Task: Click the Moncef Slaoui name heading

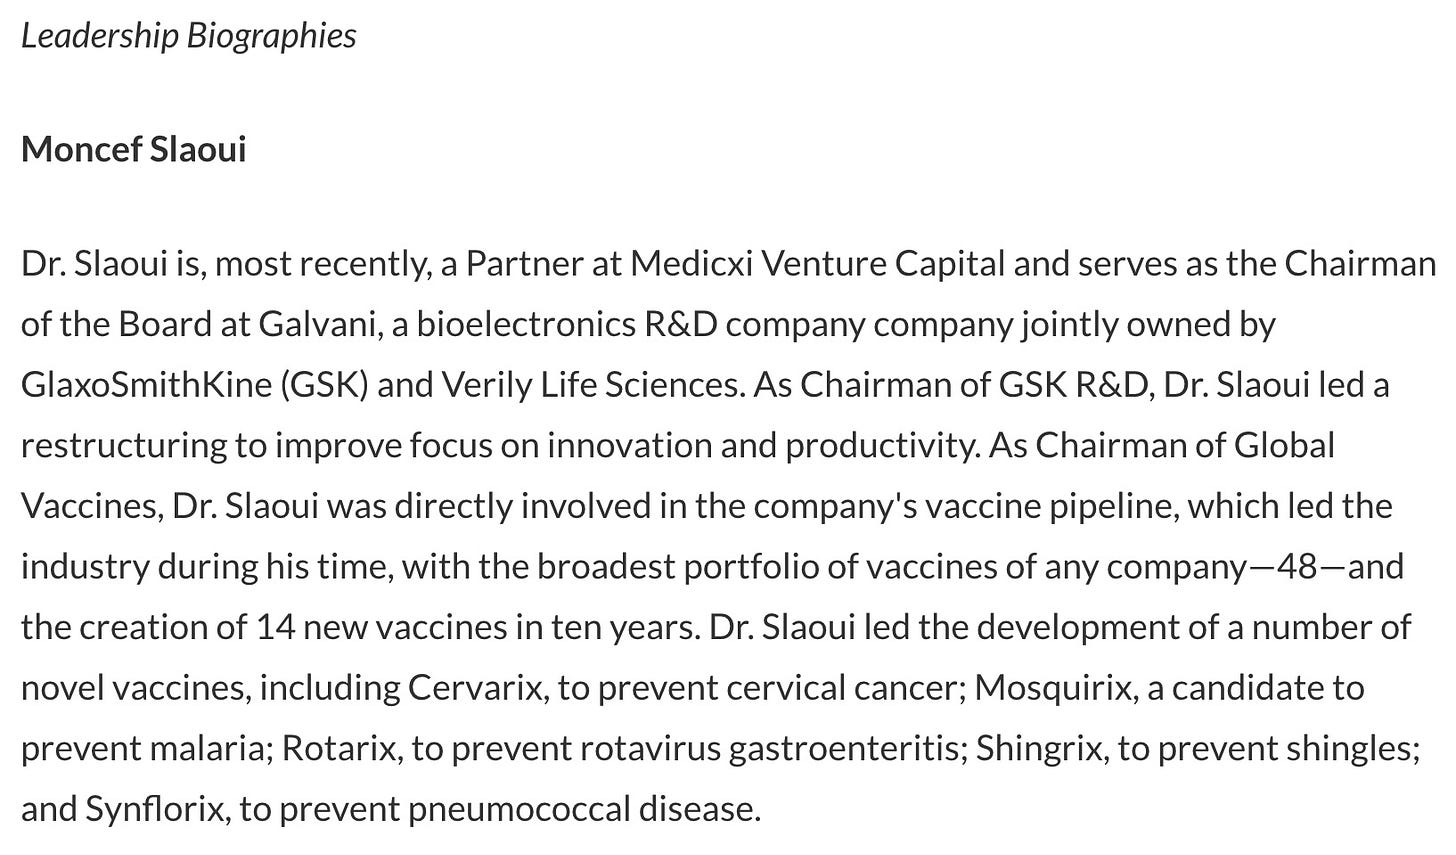Action: [x=133, y=149]
